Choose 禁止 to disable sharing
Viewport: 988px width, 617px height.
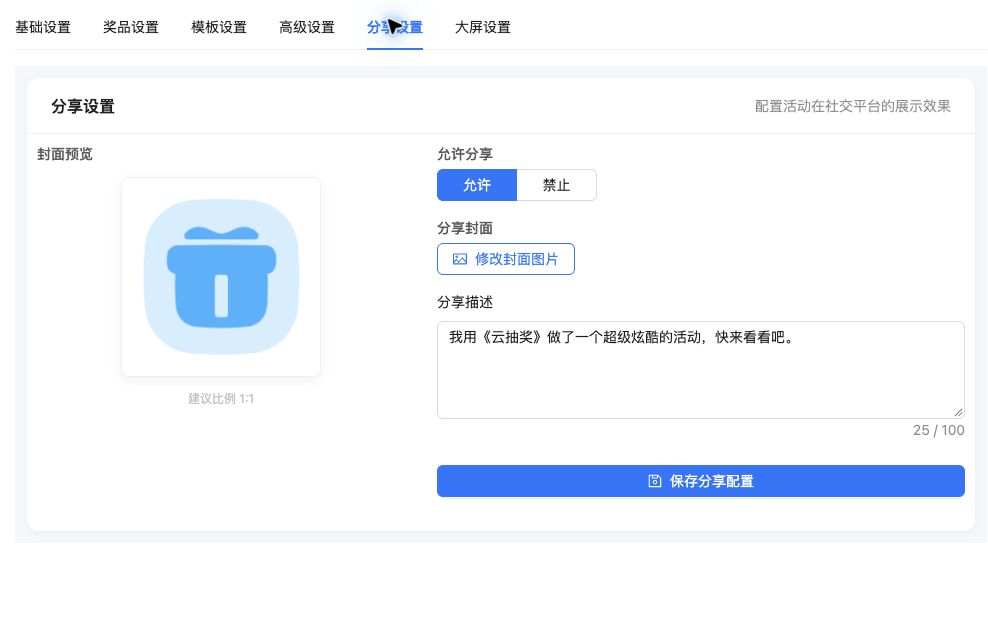(556, 185)
